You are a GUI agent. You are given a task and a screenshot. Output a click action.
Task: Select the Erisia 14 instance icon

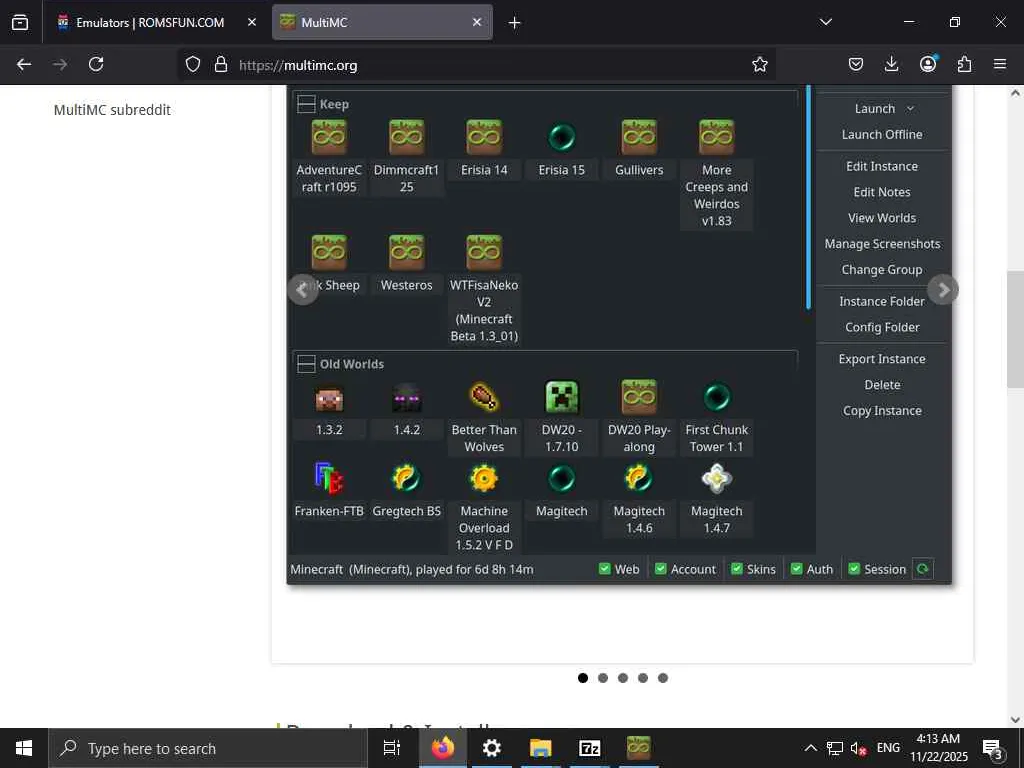click(484, 137)
